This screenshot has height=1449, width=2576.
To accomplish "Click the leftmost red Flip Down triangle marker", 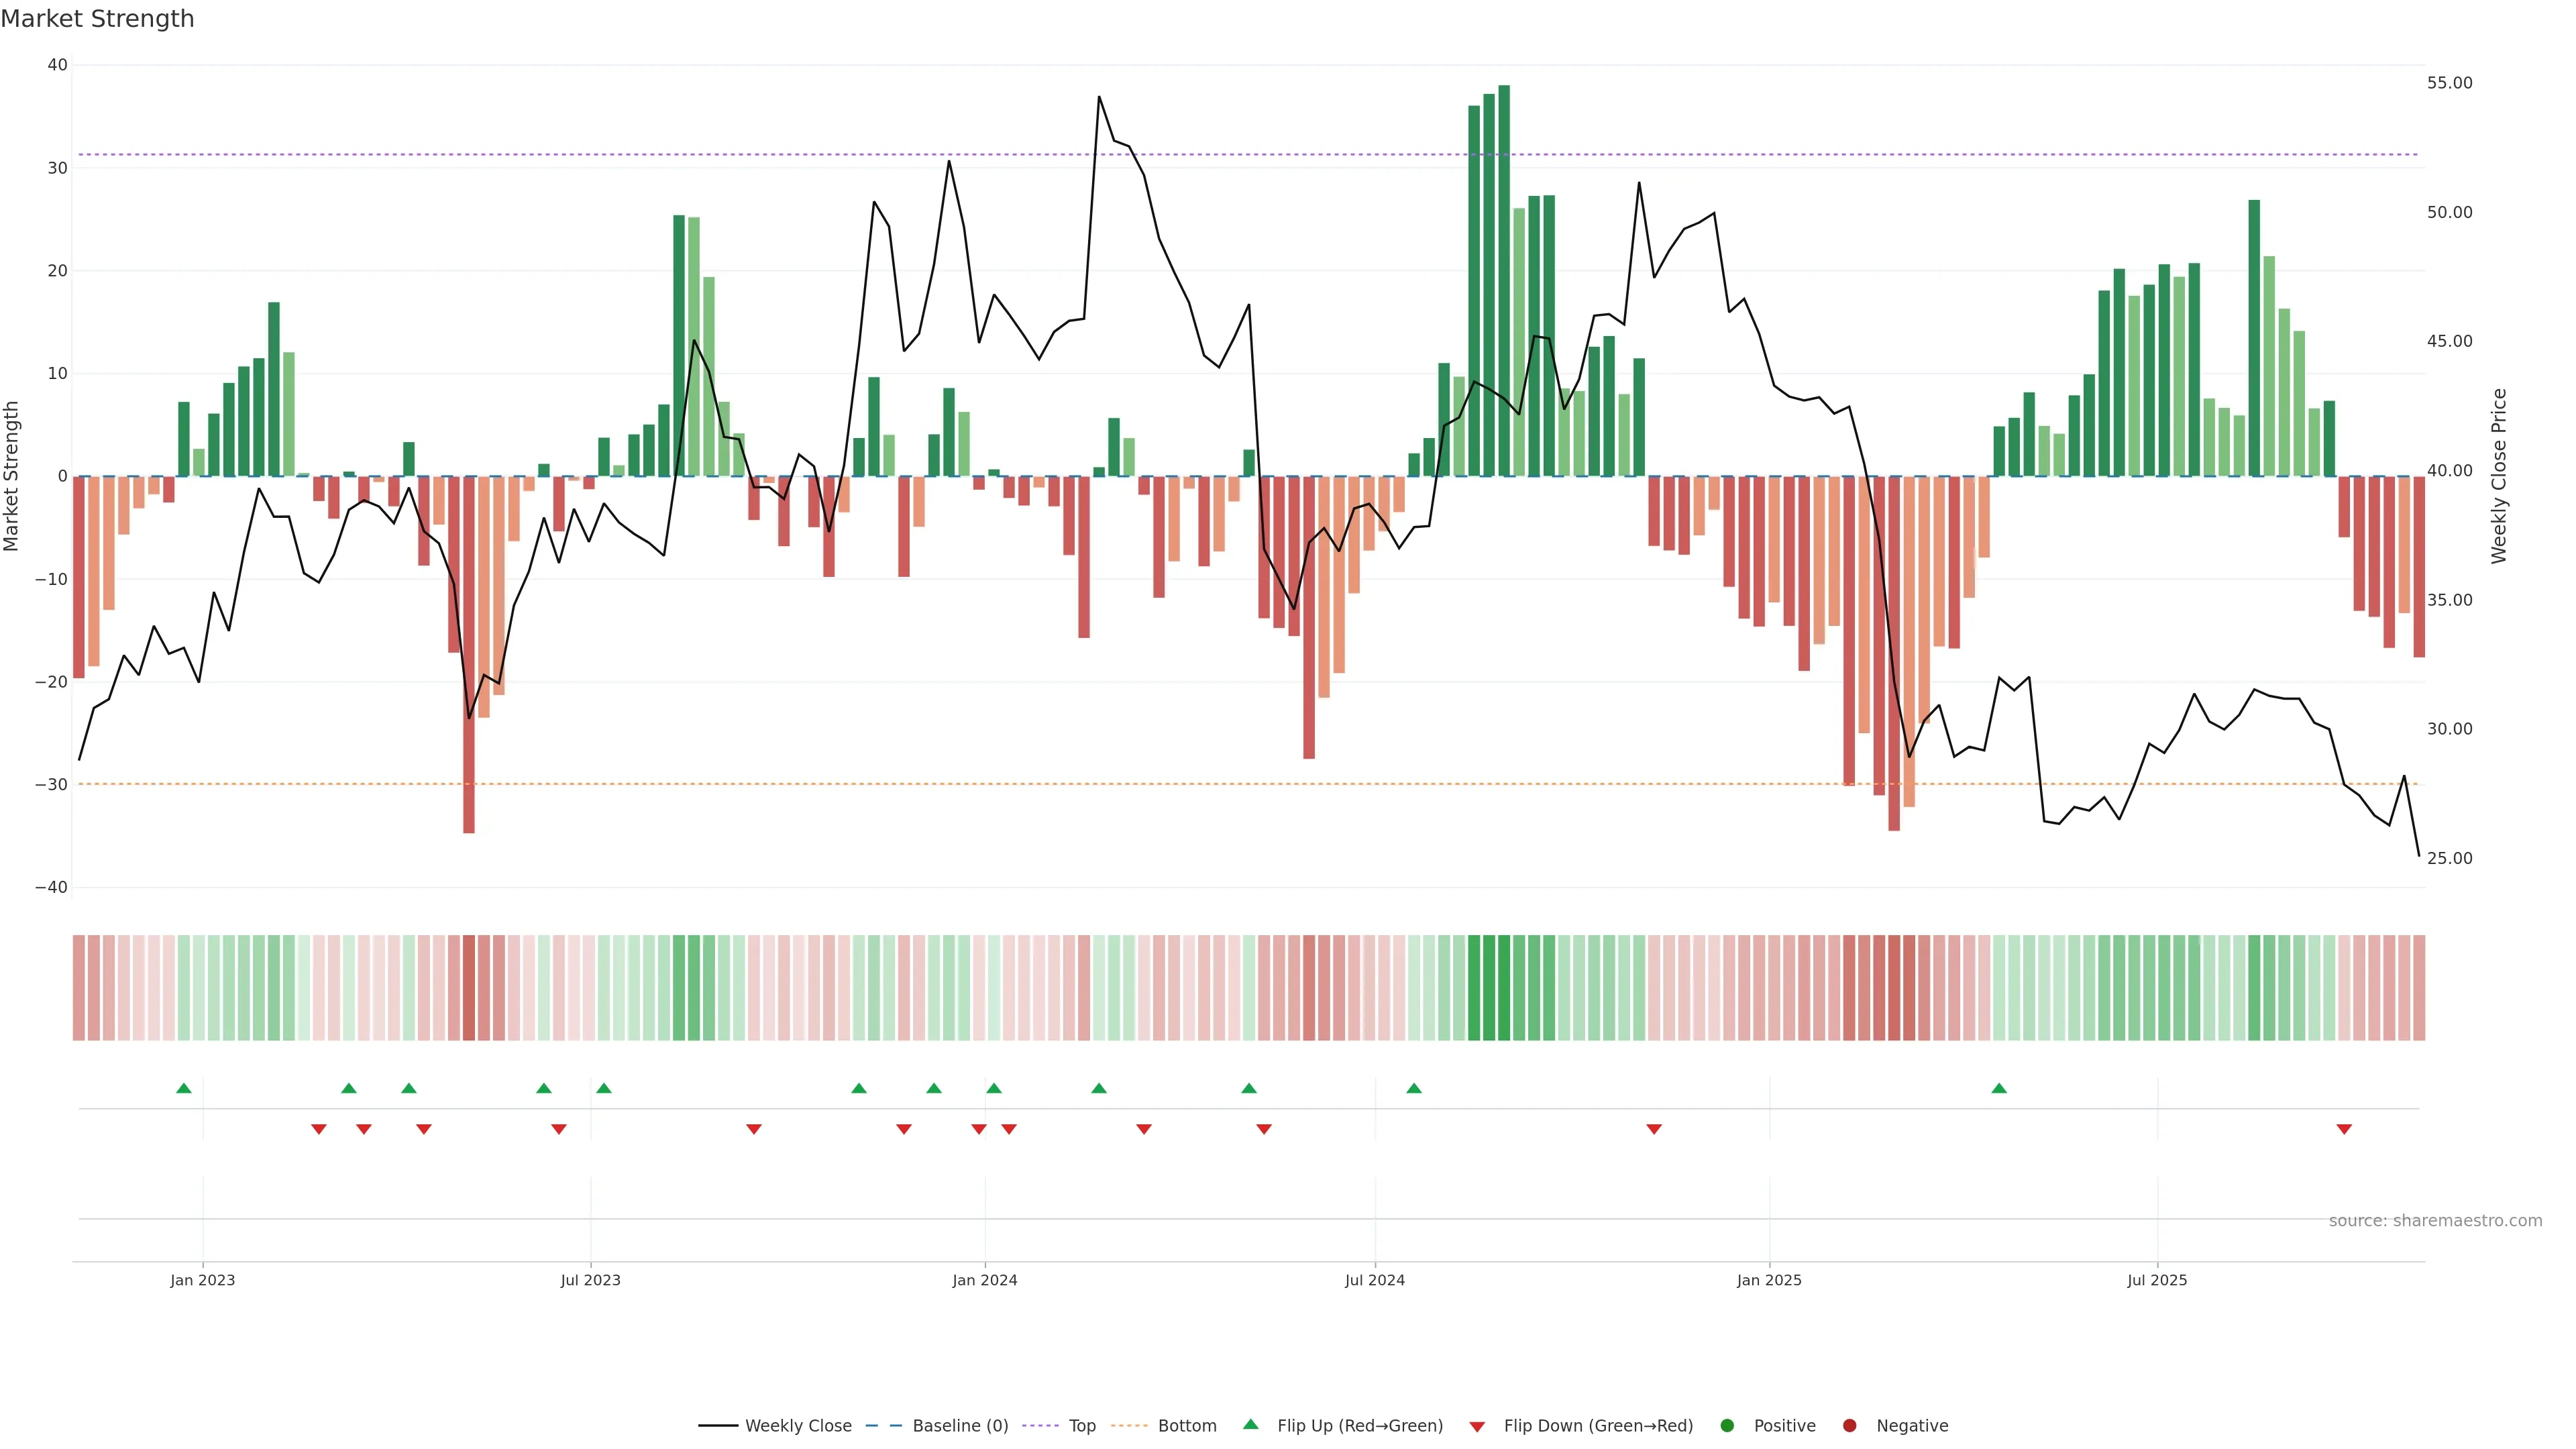I will tap(319, 1129).
